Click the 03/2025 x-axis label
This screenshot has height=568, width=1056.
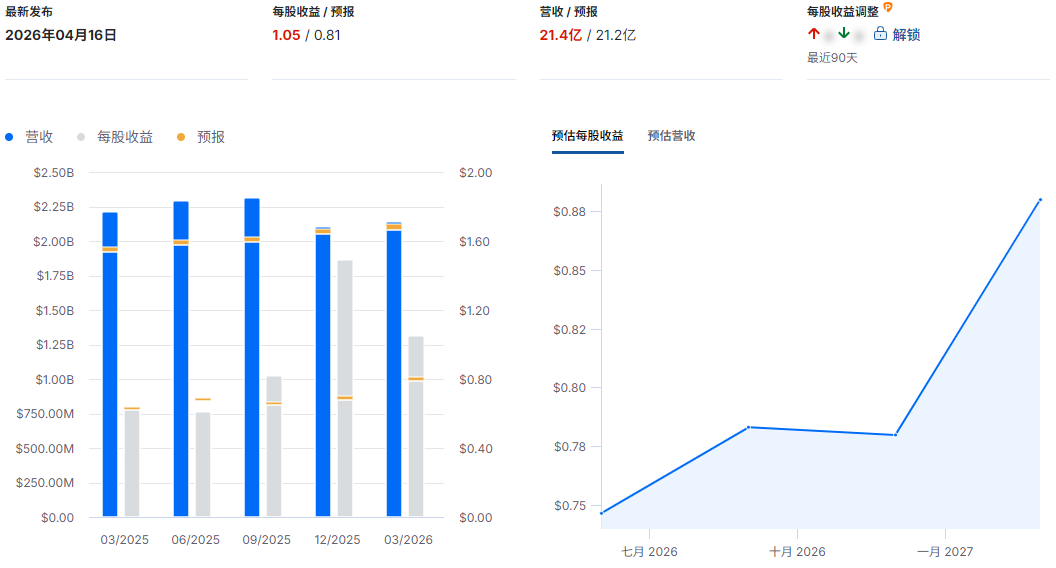click(125, 540)
